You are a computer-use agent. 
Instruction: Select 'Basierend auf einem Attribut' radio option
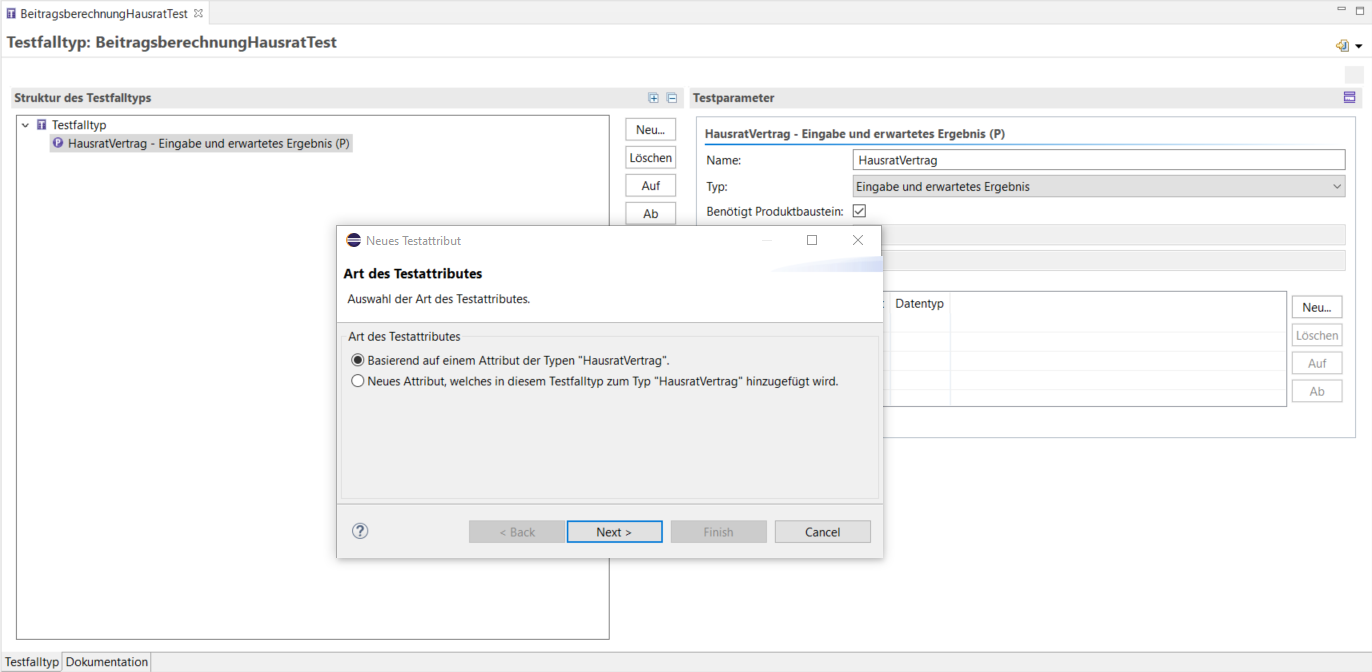coord(358,360)
